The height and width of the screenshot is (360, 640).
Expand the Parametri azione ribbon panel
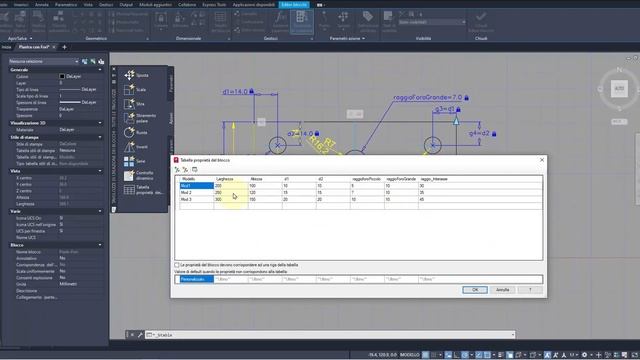pos(347,38)
